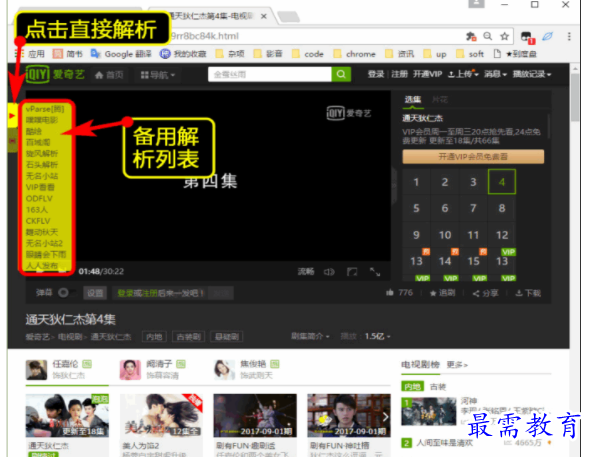The image size is (589, 457).
Task: Open the 应用 apps bookmark
Action: click(30, 54)
